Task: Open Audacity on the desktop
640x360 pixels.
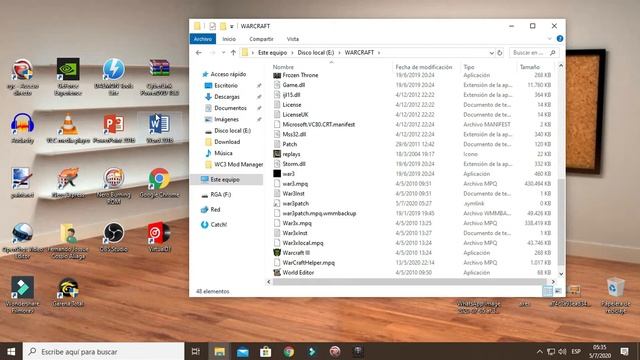Action: click(x=22, y=128)
